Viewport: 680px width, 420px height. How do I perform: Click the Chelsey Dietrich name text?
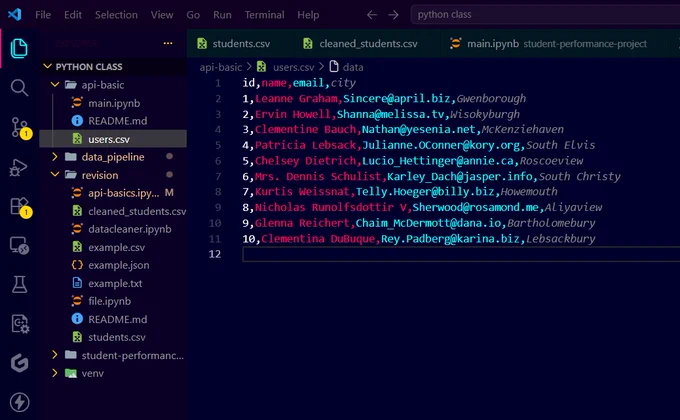point(305,161)
